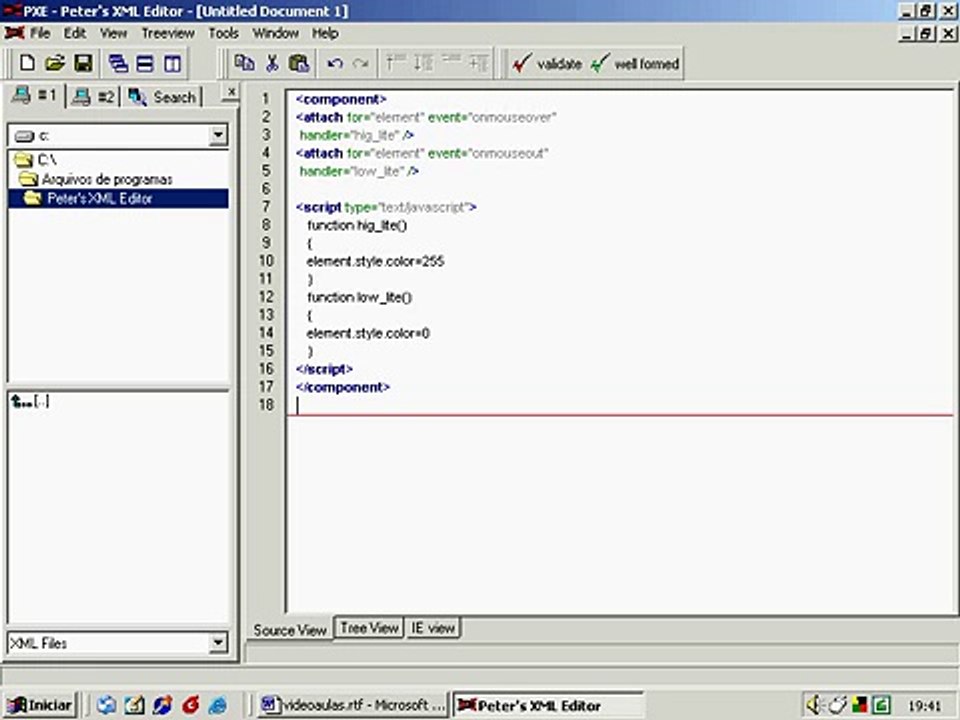Paste the clipboard with the paste icon

coord(299,63)
